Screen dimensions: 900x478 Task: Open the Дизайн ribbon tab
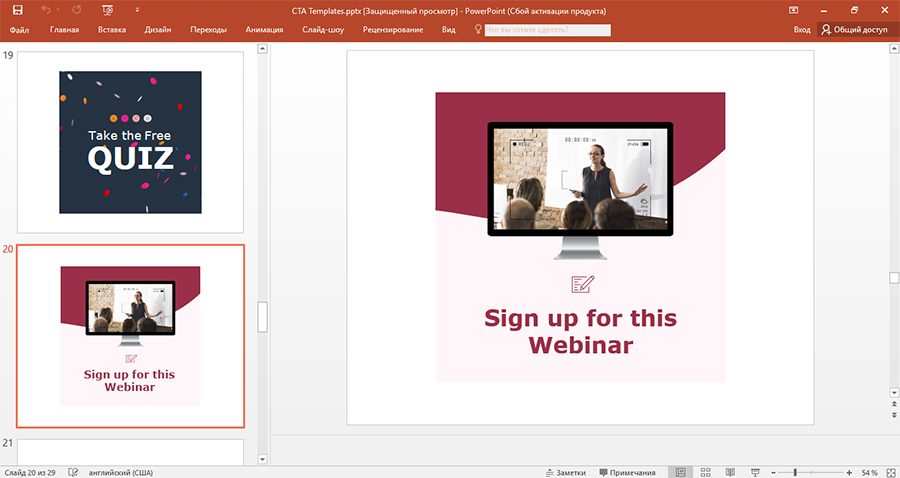(x=158, y=30)
